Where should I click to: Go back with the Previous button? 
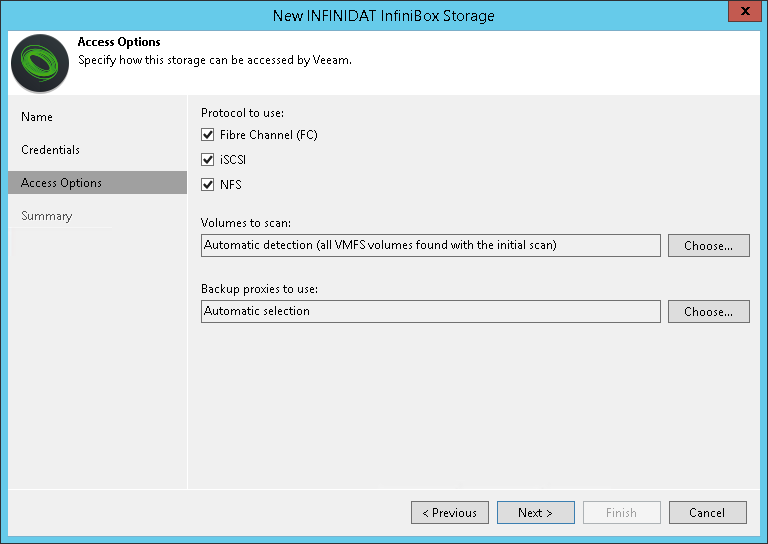(x=449, y=513)
